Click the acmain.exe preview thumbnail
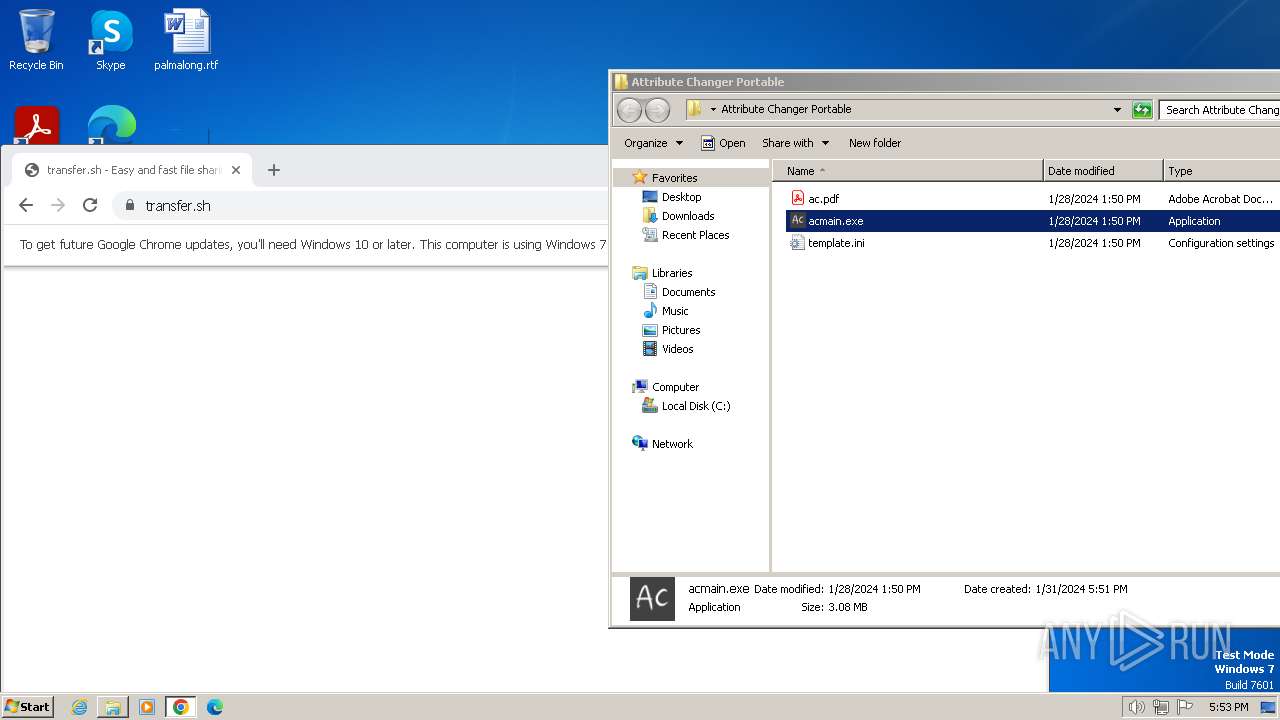 (652, 598)
